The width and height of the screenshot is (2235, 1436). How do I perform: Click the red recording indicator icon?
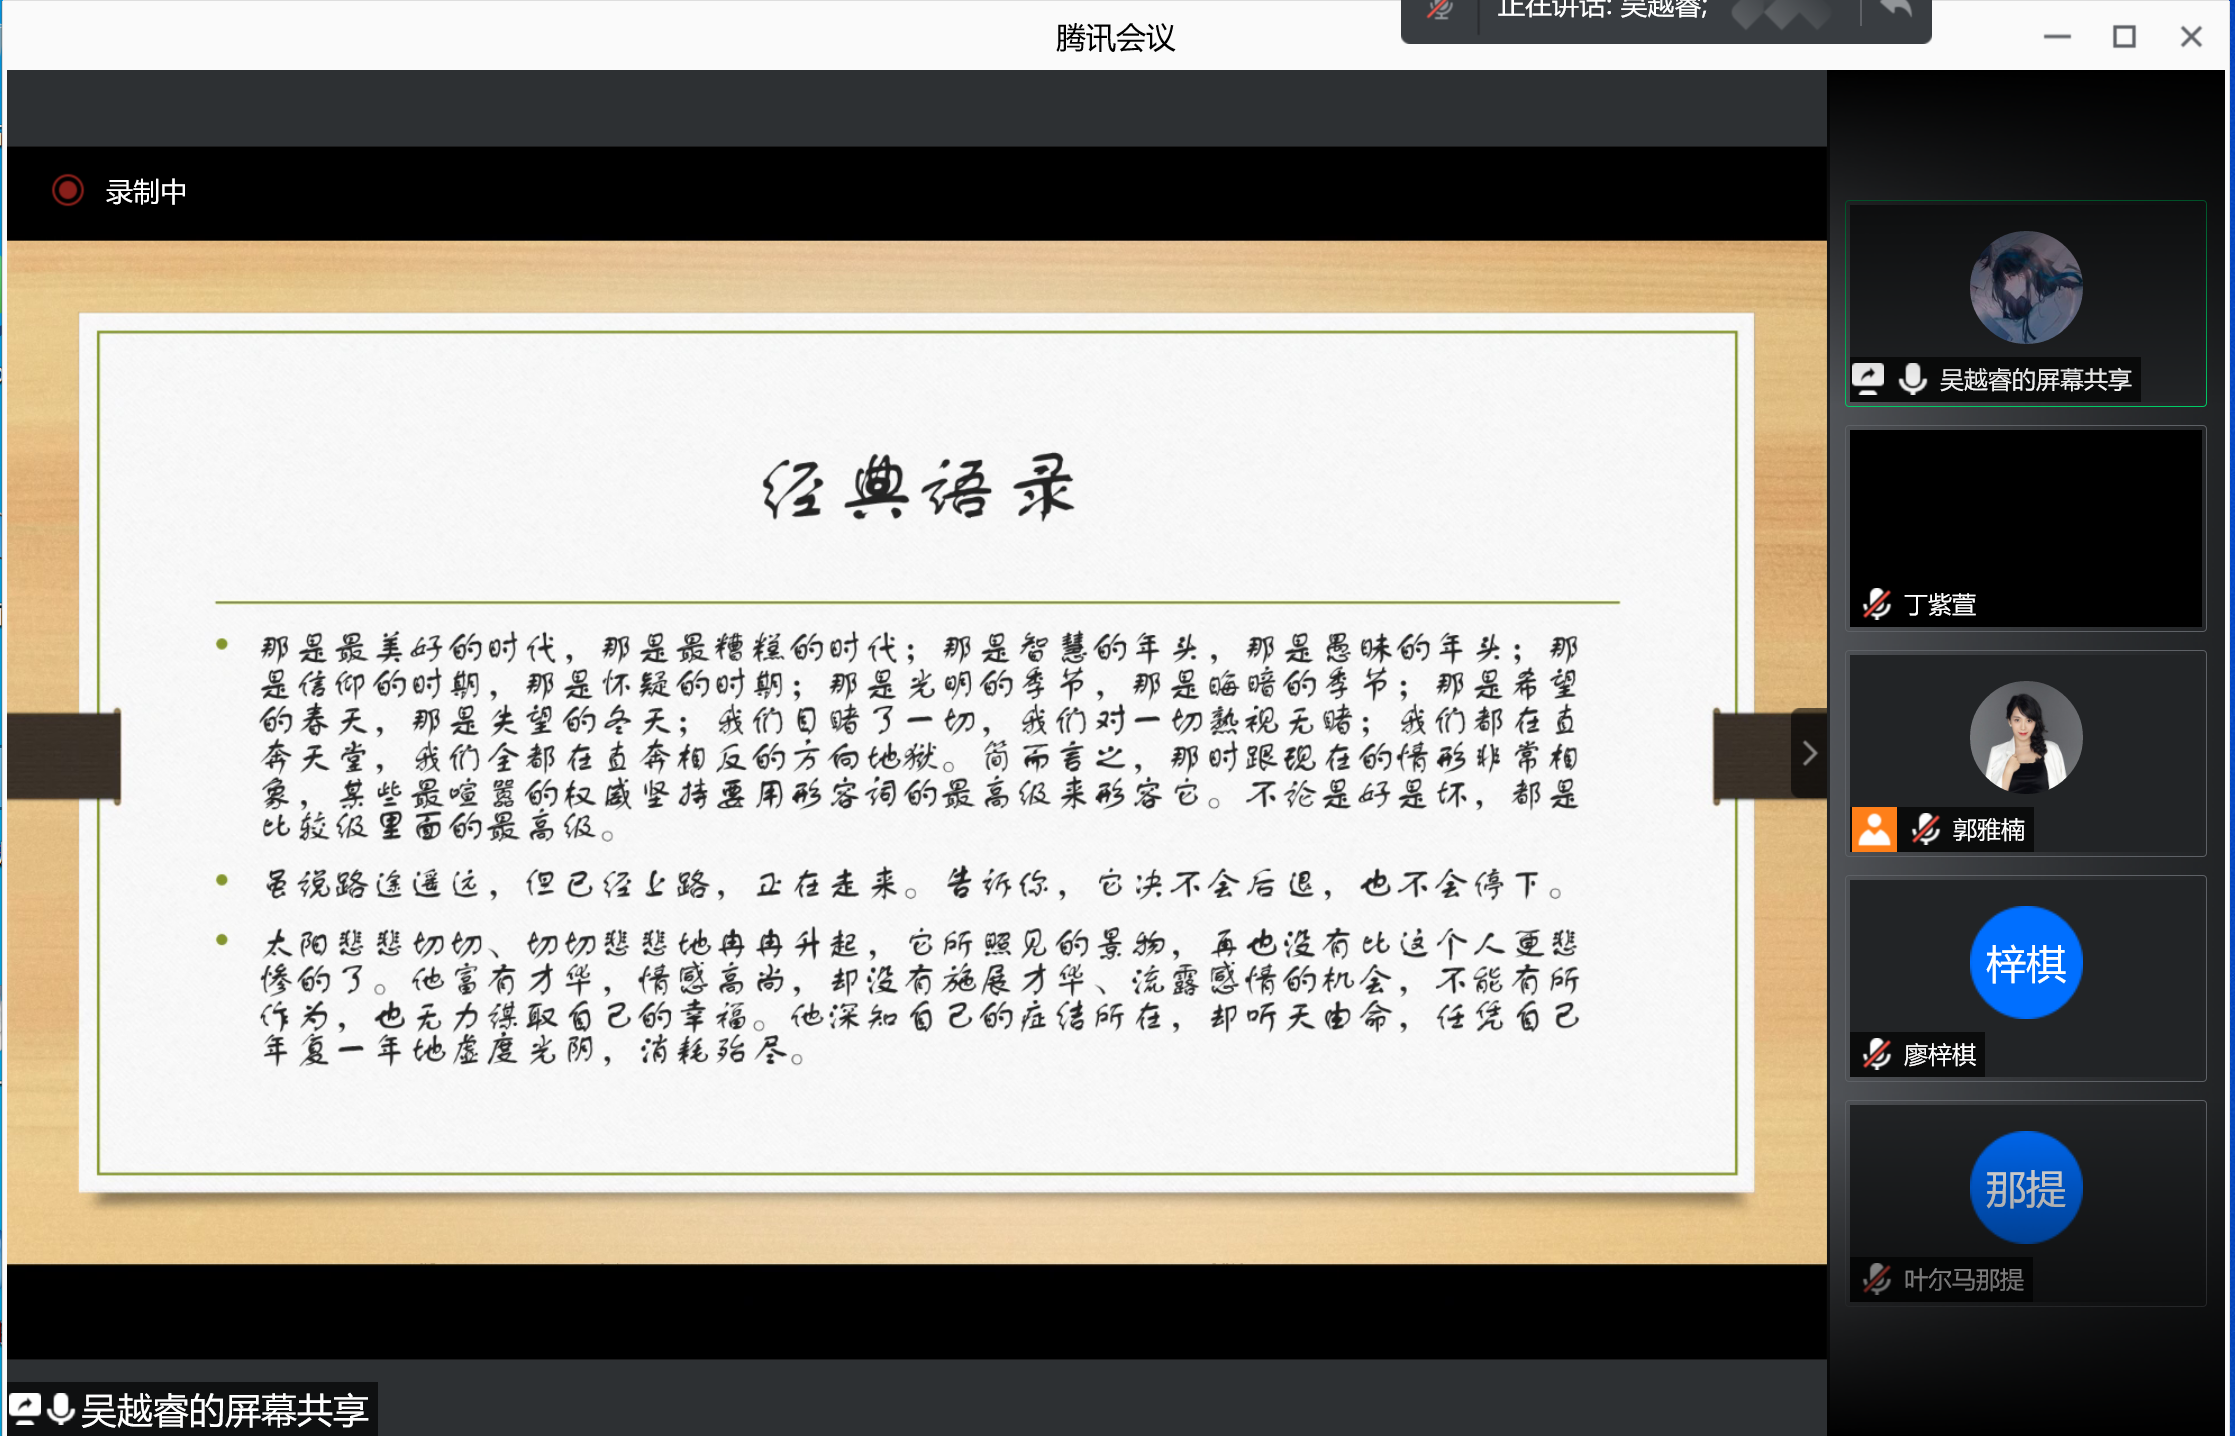coord(68,190)
